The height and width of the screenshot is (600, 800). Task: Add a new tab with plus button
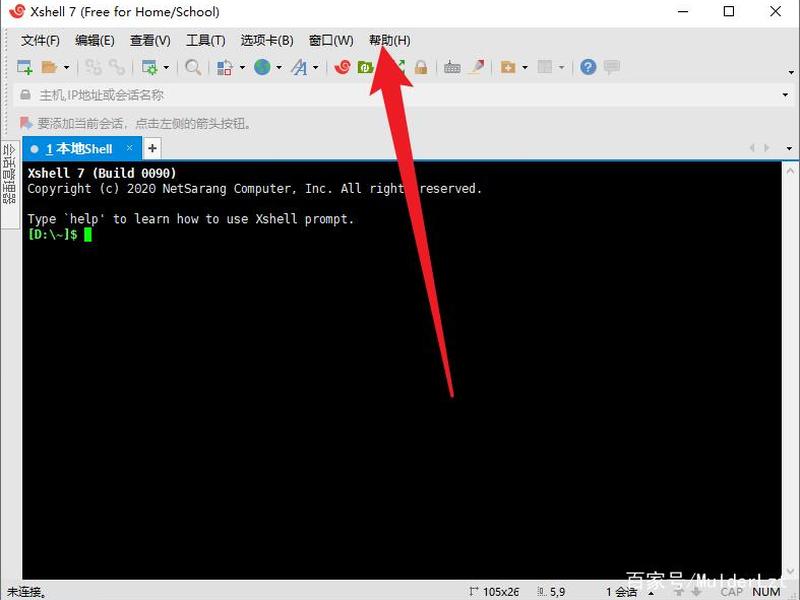pos(152,148)
